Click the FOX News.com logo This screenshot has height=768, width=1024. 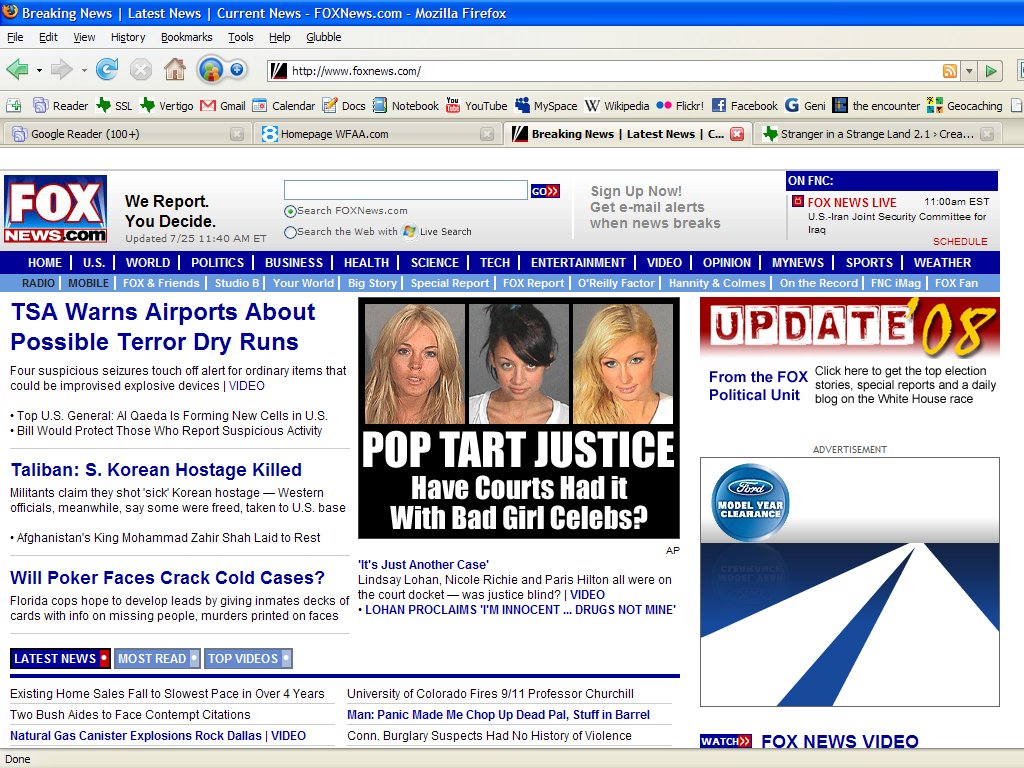[x=55, y=210]
